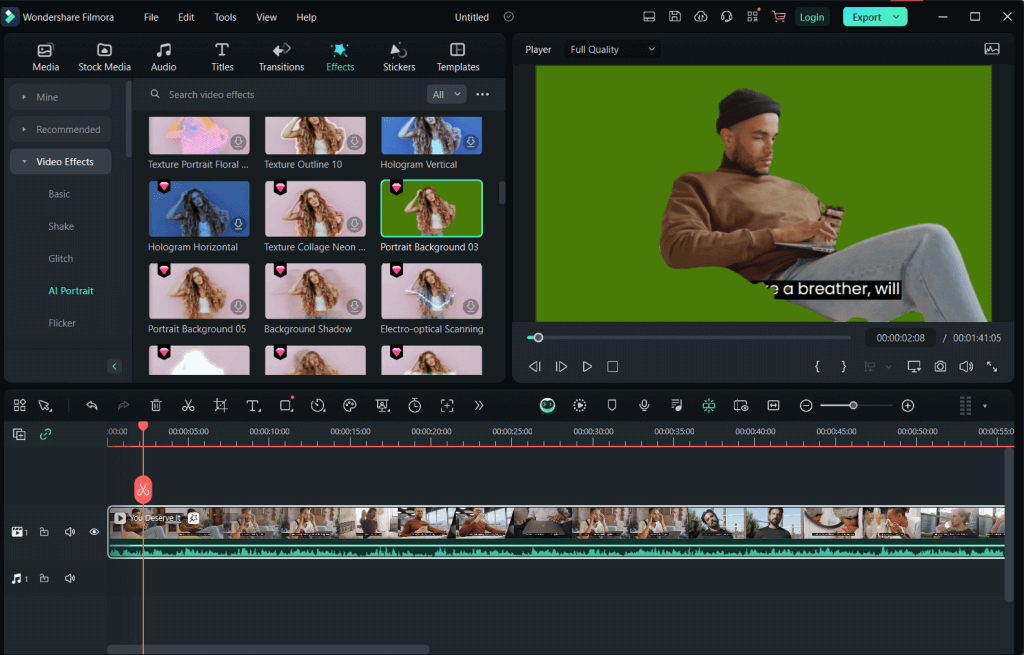The height and width of the screenshot is (655, 1024).
Task: Open the effects panel more options menu
Action: click(x=483, y=95)
